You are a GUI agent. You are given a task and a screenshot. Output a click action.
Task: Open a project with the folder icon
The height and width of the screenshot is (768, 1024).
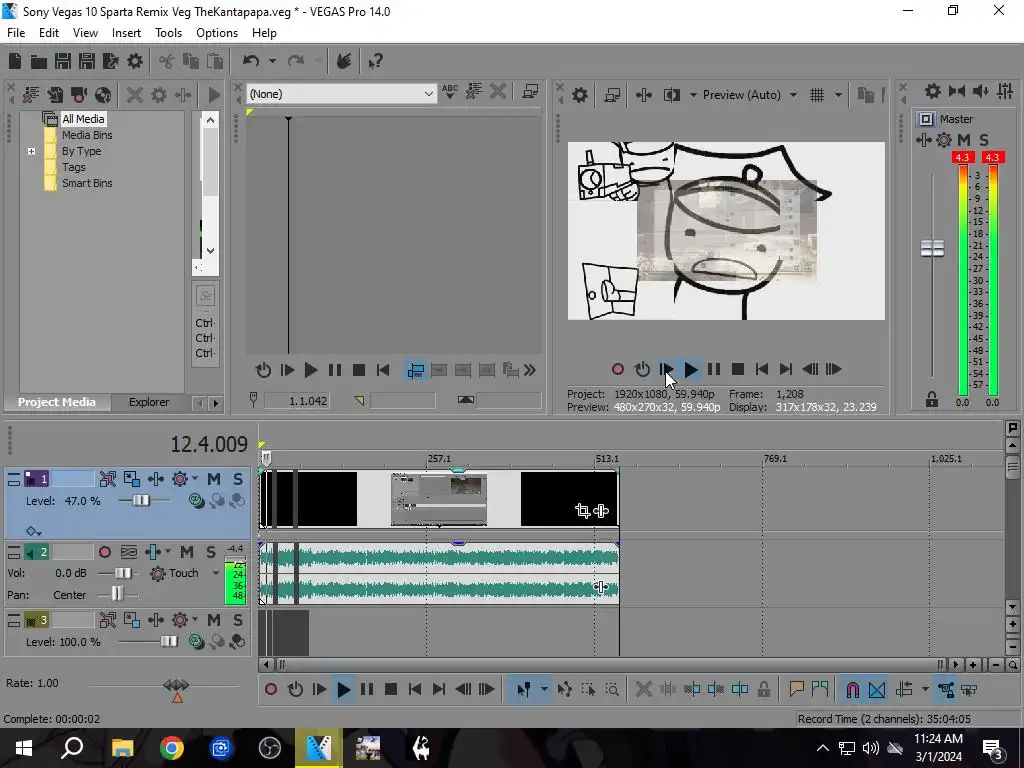39,61
